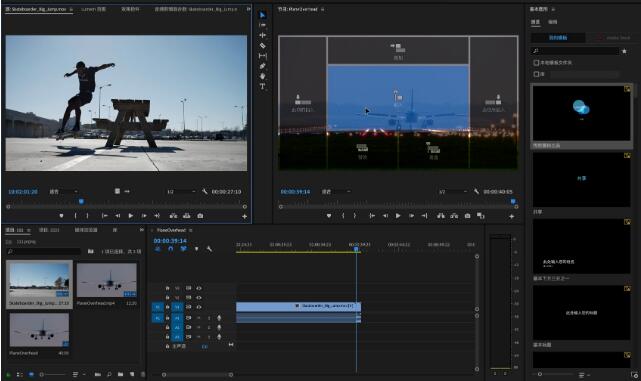Open Program monitor playback resolution dropdown
This screenshot has width=641, height=381.
click(x=454, y=191)
